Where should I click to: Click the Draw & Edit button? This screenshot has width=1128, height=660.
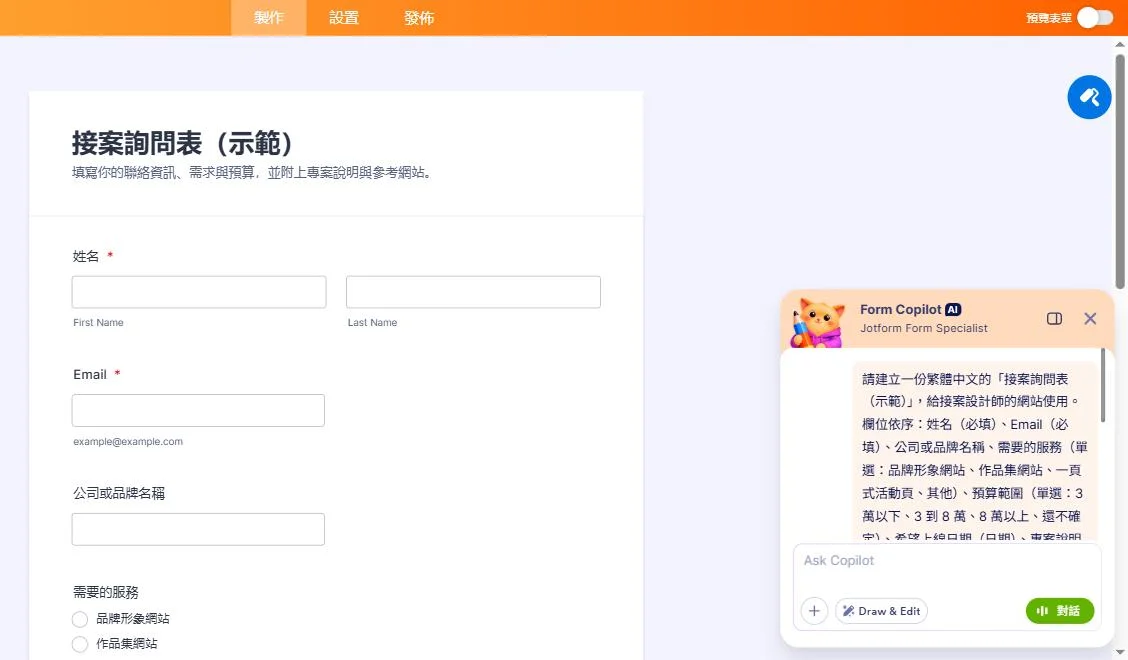pyautogui.click(x=881, y=611)
